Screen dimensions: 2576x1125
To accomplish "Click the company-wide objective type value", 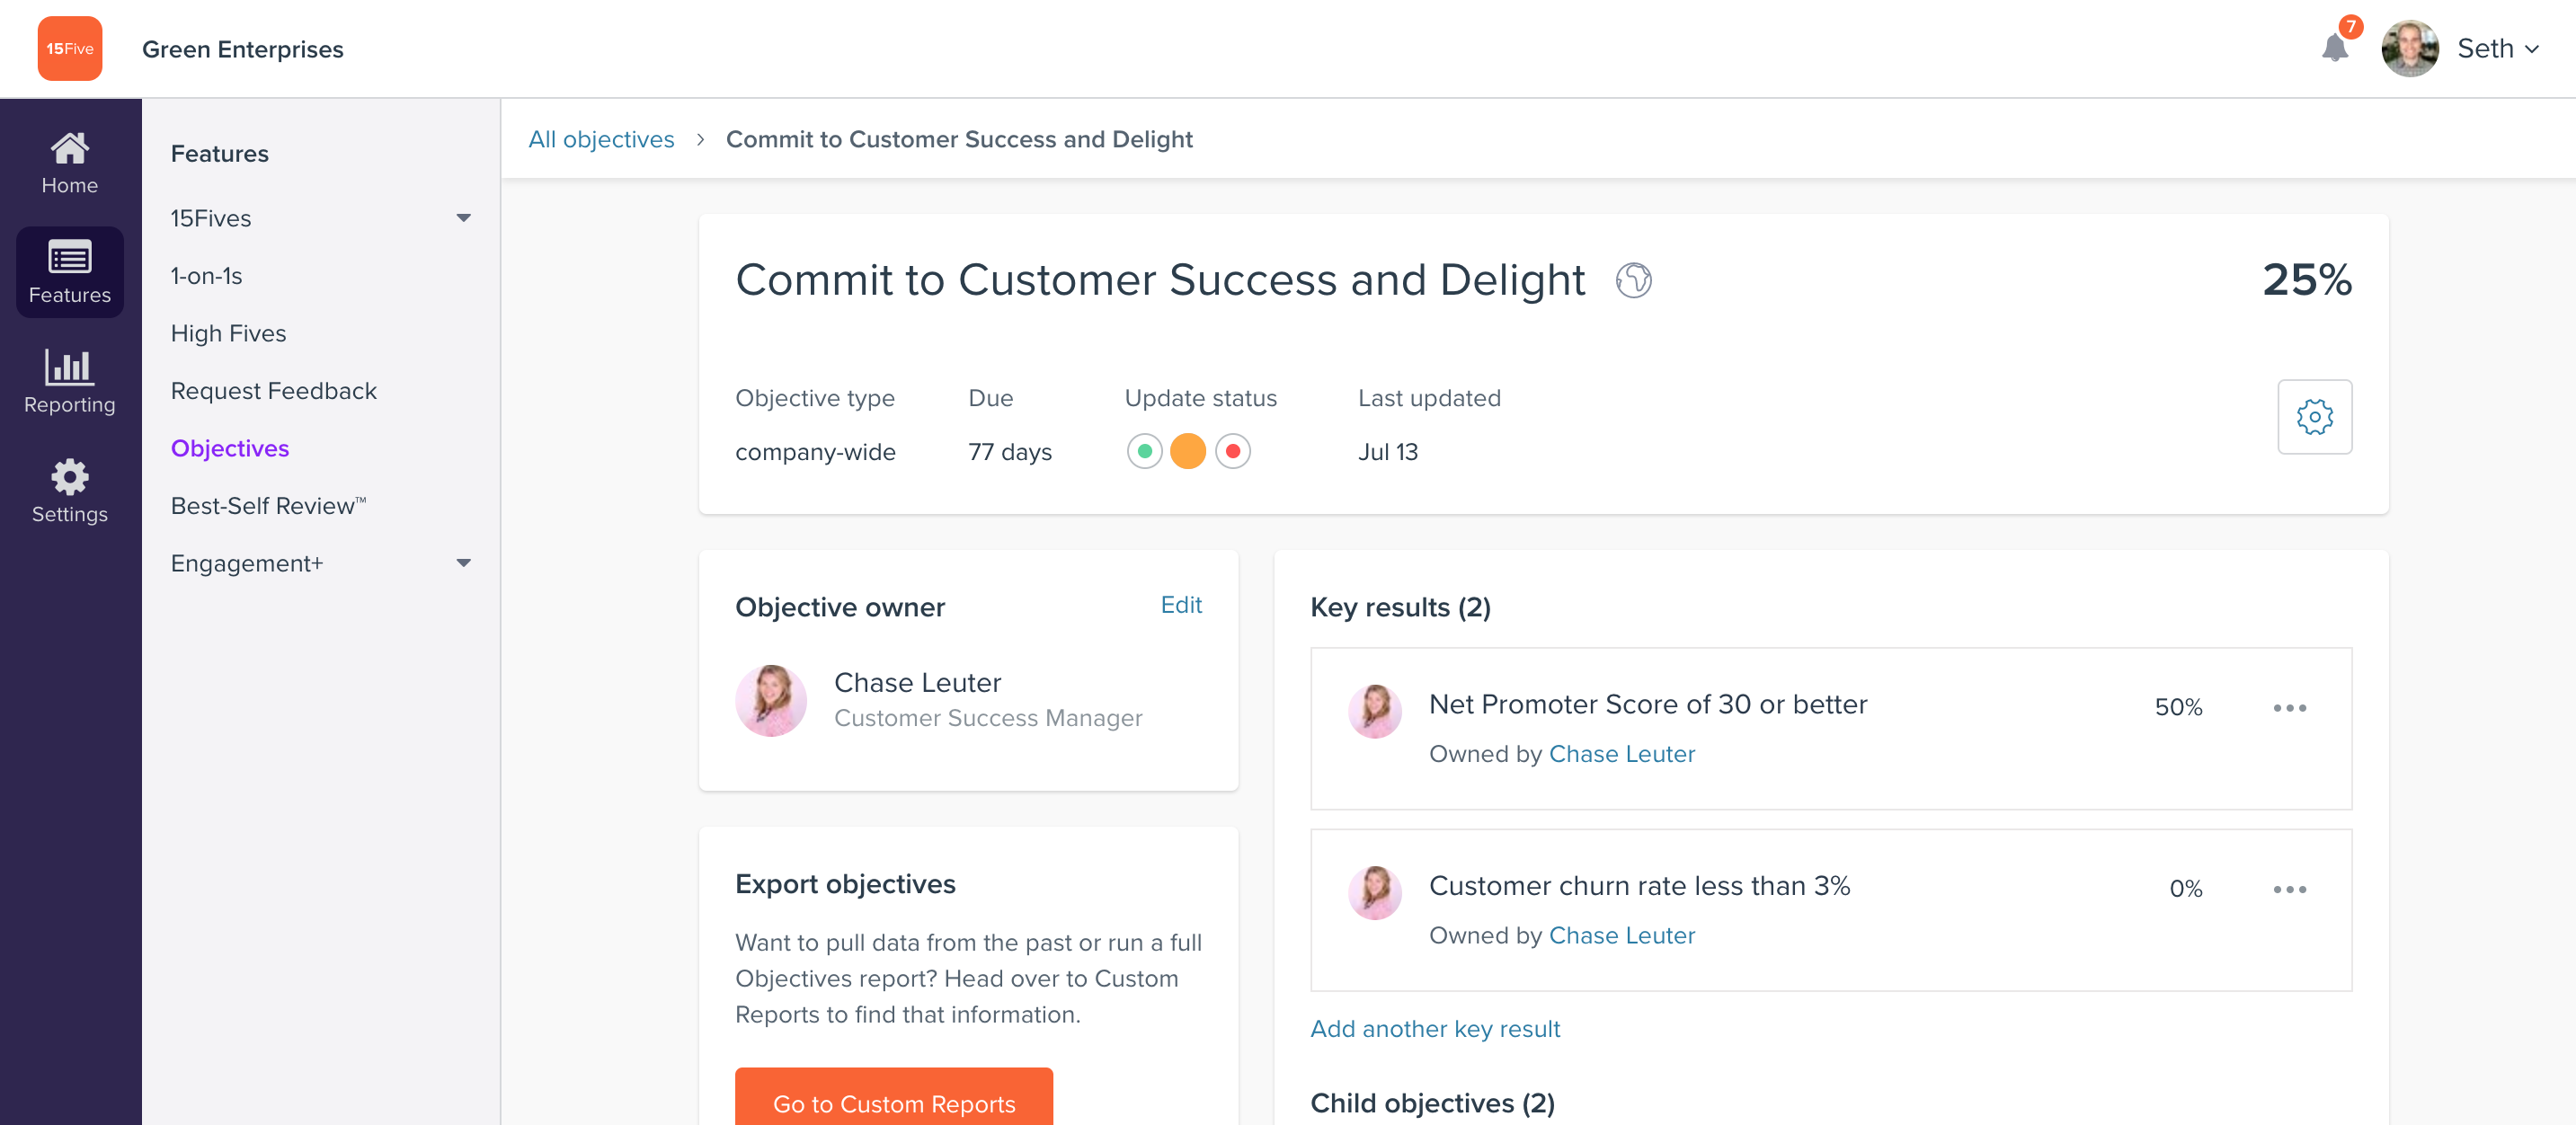I will click(815, 451).
